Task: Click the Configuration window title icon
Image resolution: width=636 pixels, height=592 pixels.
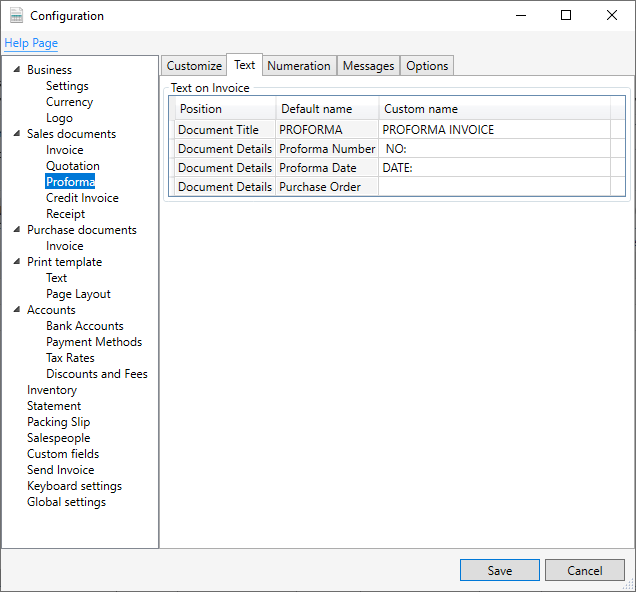Action: click(16, 15)
